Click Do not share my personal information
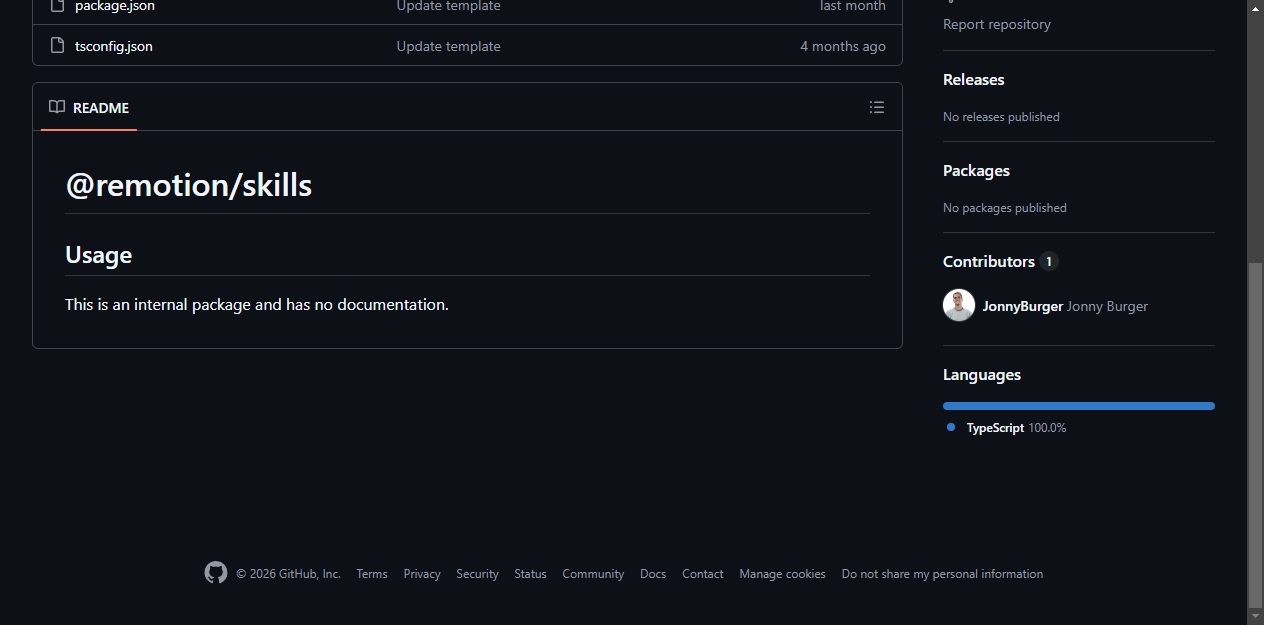Screen dimensions: 1264x625 [942, 574]
